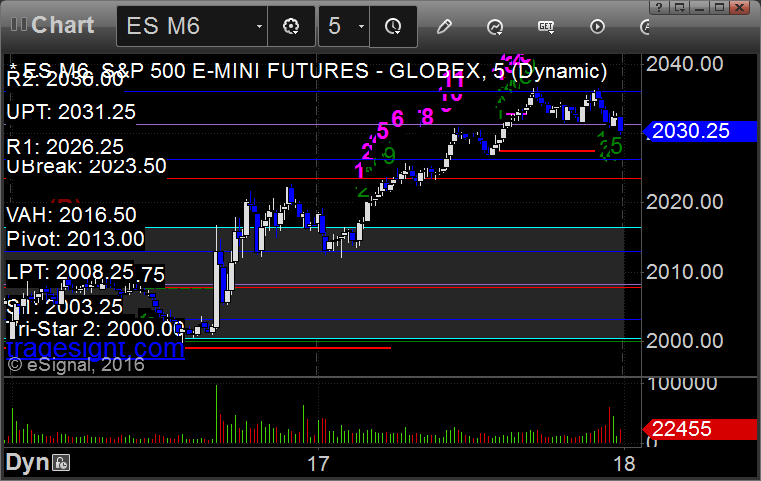761x481 pixels.
Task: Click the eSignal 2016 copyright text
Action: [76, 365]
